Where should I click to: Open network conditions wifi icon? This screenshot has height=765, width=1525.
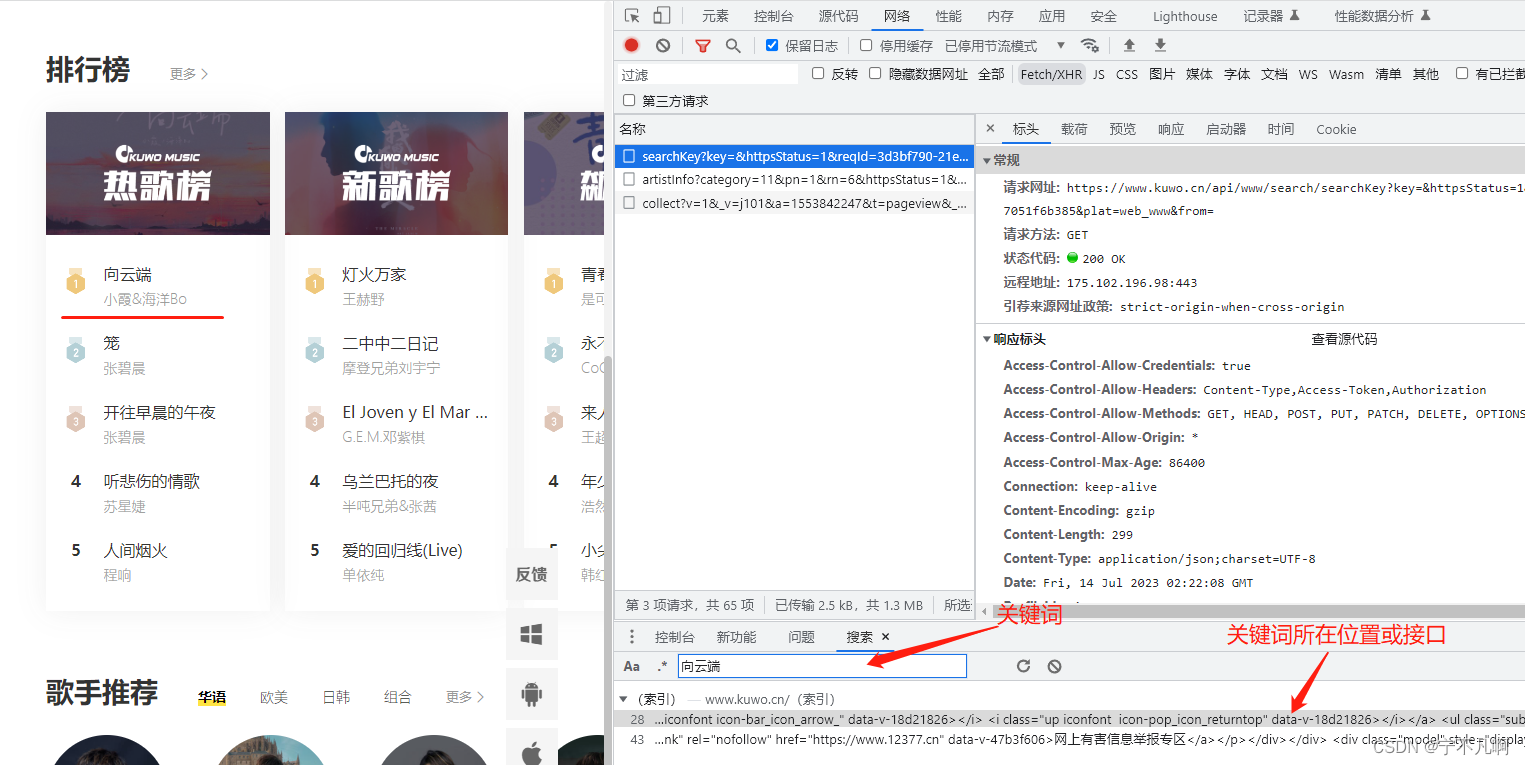tap(1090, 45)
